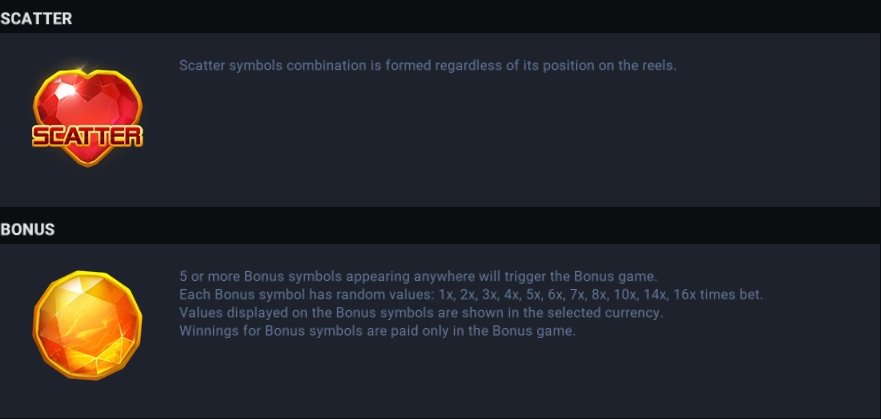Click the 5x multiplier value

(534, 294)
